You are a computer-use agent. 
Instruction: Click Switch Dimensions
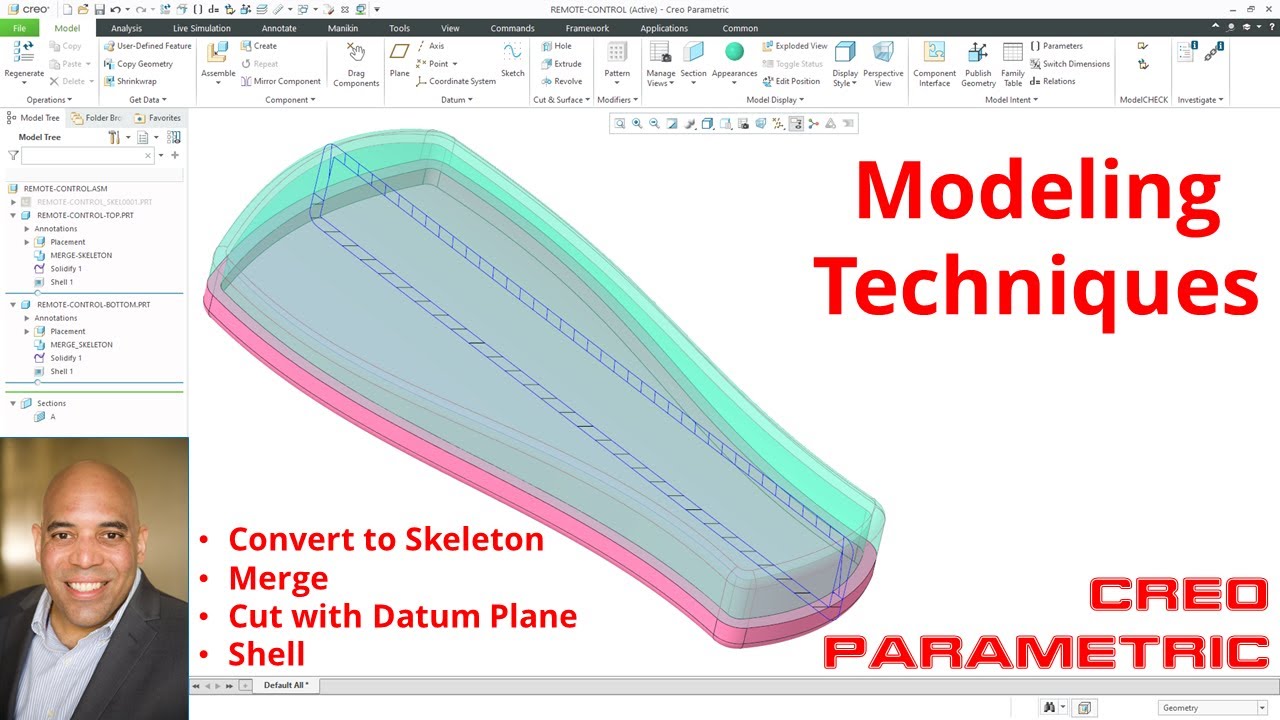pos(1069,64)
